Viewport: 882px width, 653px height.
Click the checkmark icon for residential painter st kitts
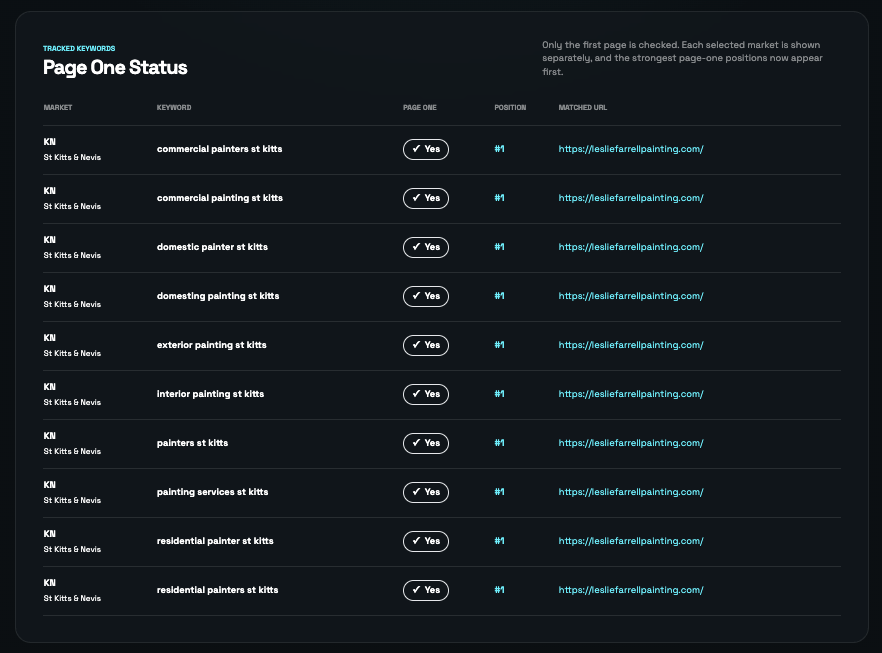pos(415,541)
